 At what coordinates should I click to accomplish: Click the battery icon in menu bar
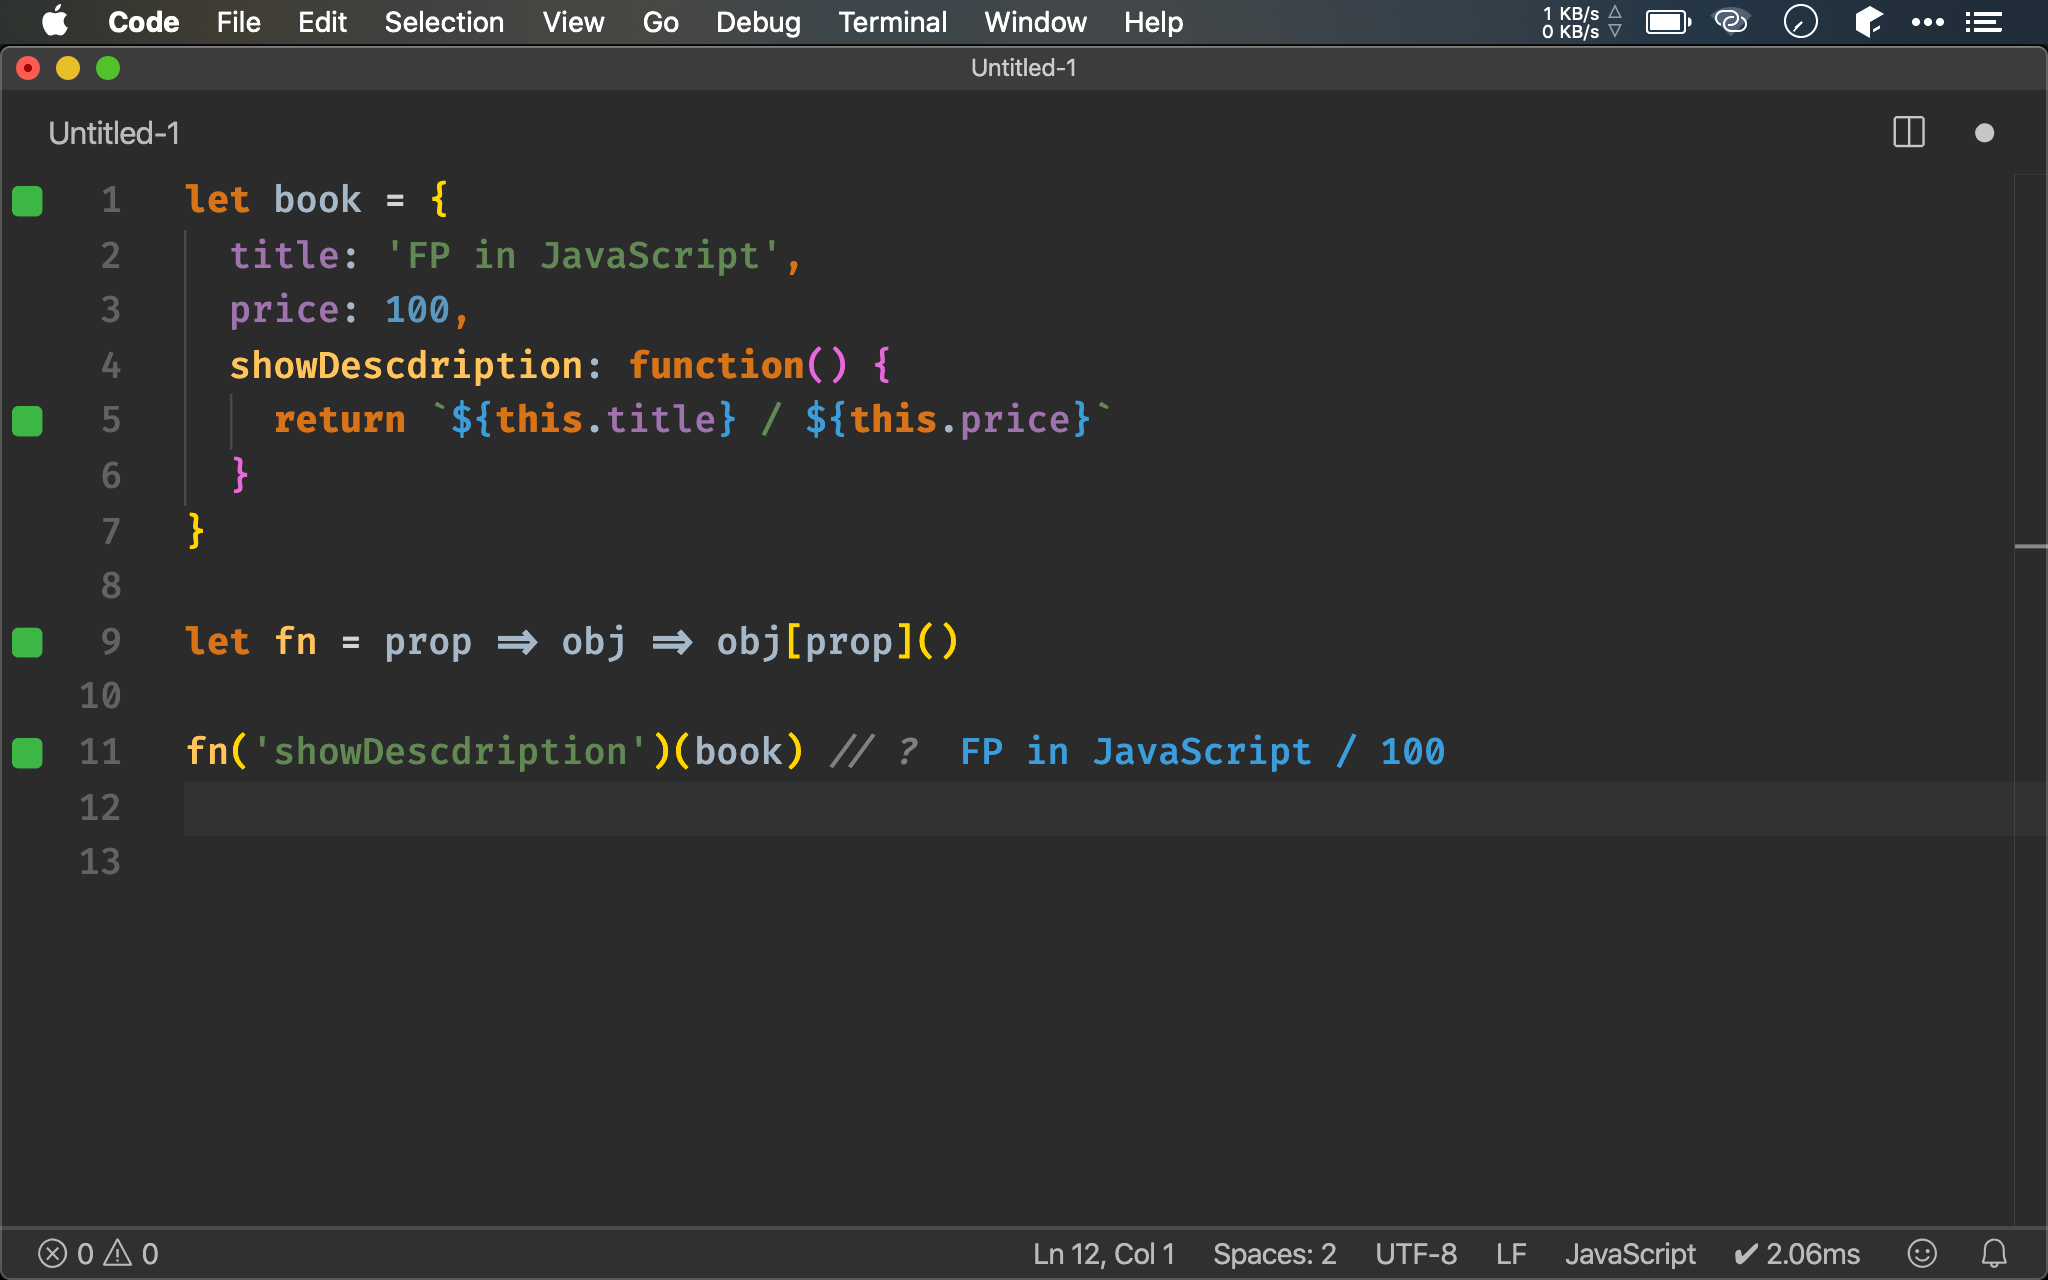(x=1667, y=22)
